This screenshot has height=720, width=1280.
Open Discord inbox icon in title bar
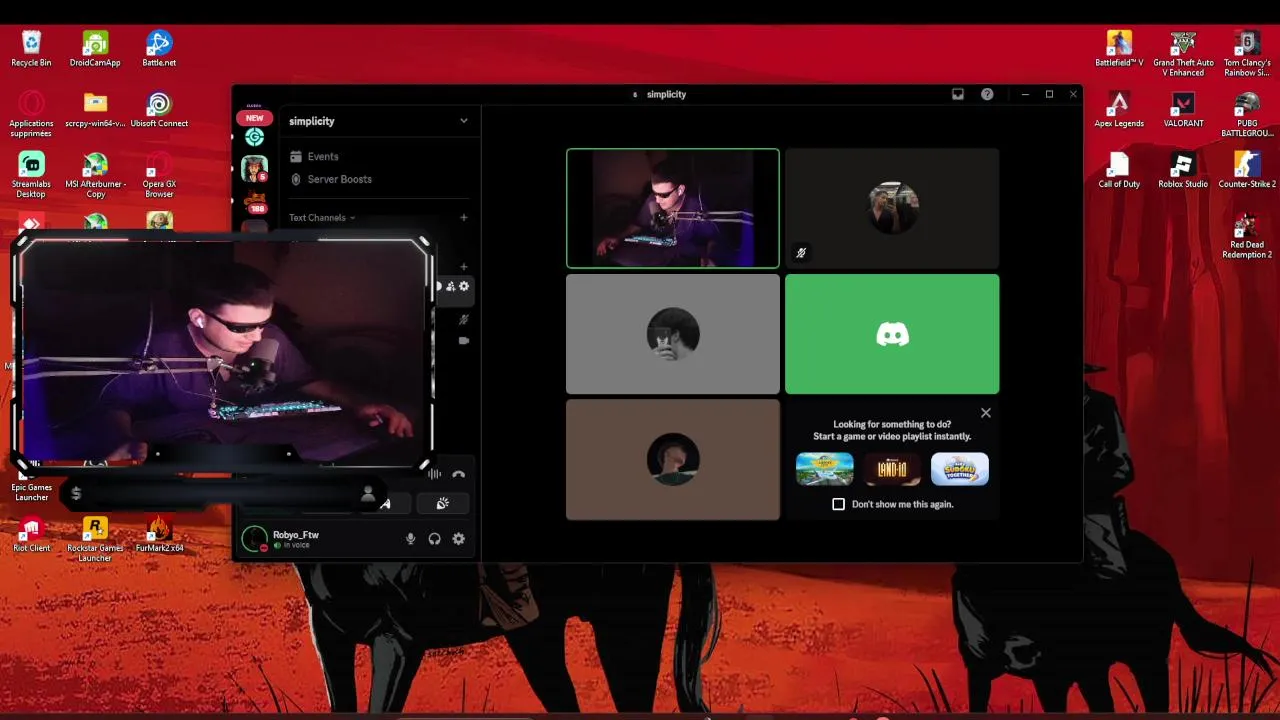957,94
